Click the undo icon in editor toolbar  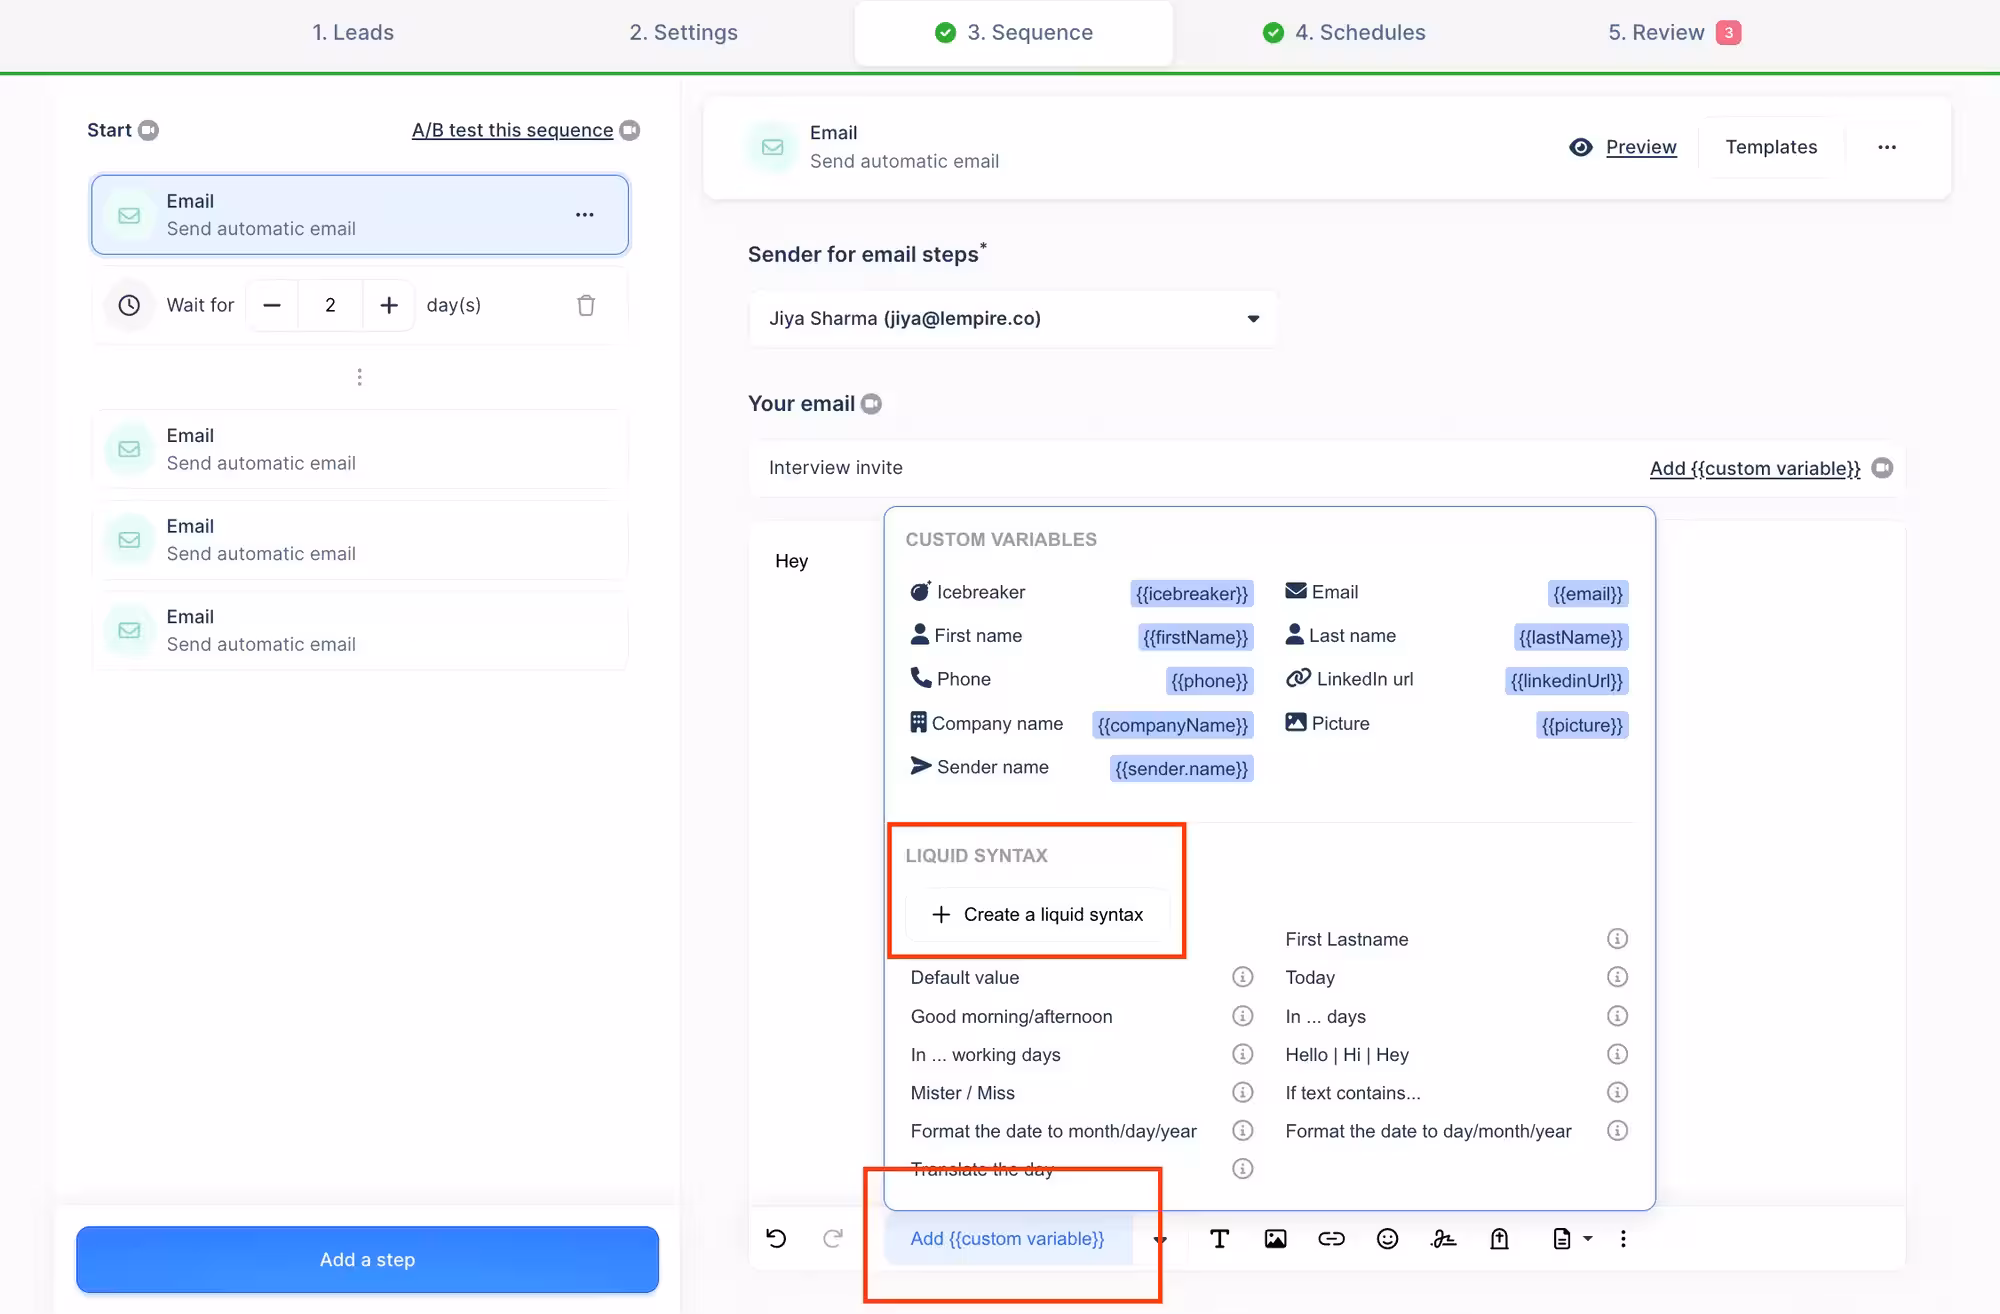coord(776,1239)
